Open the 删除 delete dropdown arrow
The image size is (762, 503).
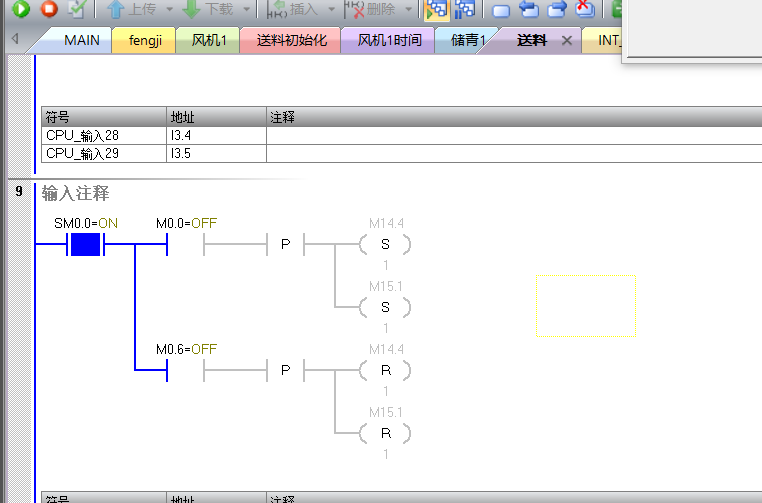(x=408, y=10)
